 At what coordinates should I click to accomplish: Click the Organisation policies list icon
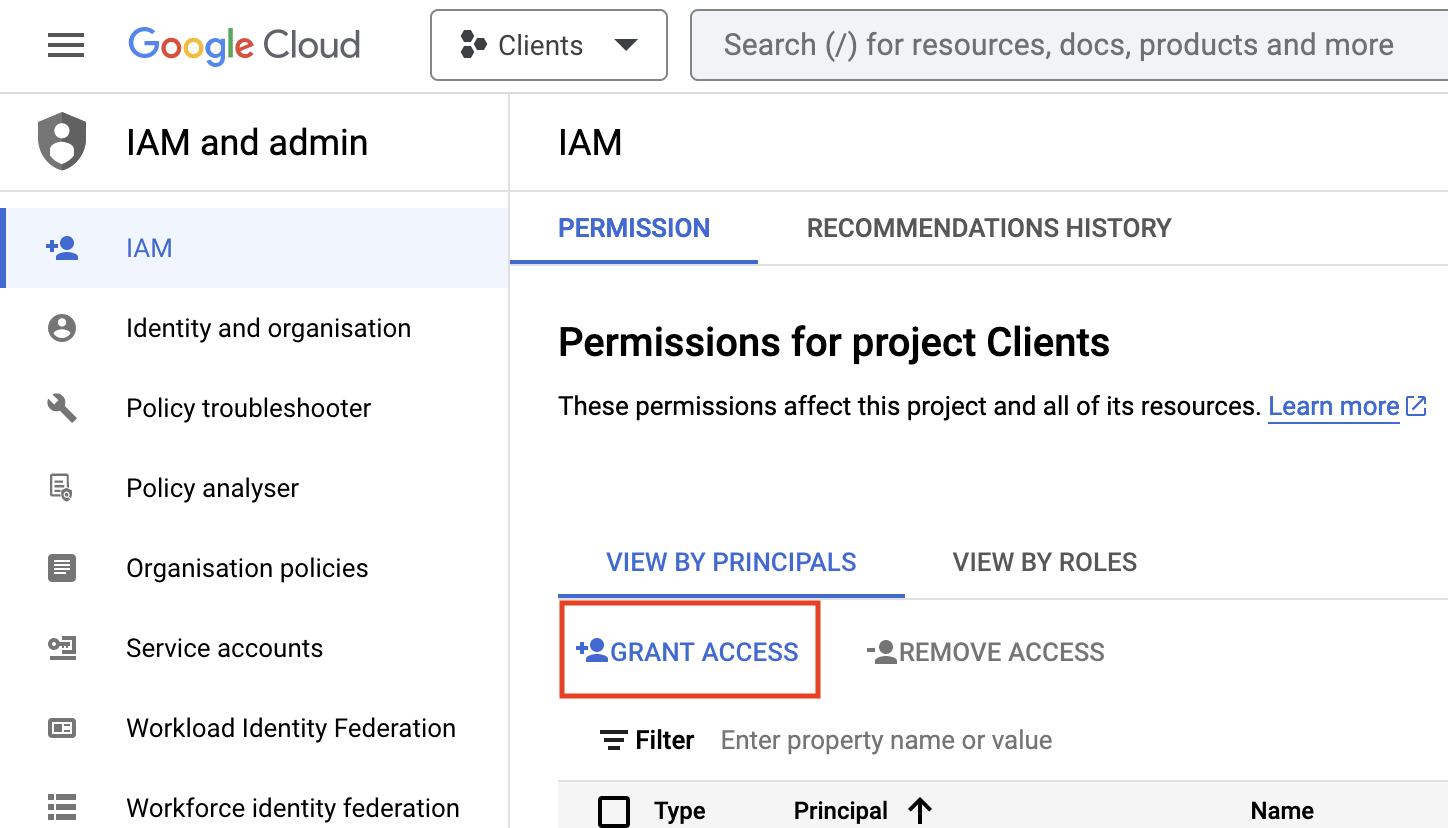tap(62, 568)
